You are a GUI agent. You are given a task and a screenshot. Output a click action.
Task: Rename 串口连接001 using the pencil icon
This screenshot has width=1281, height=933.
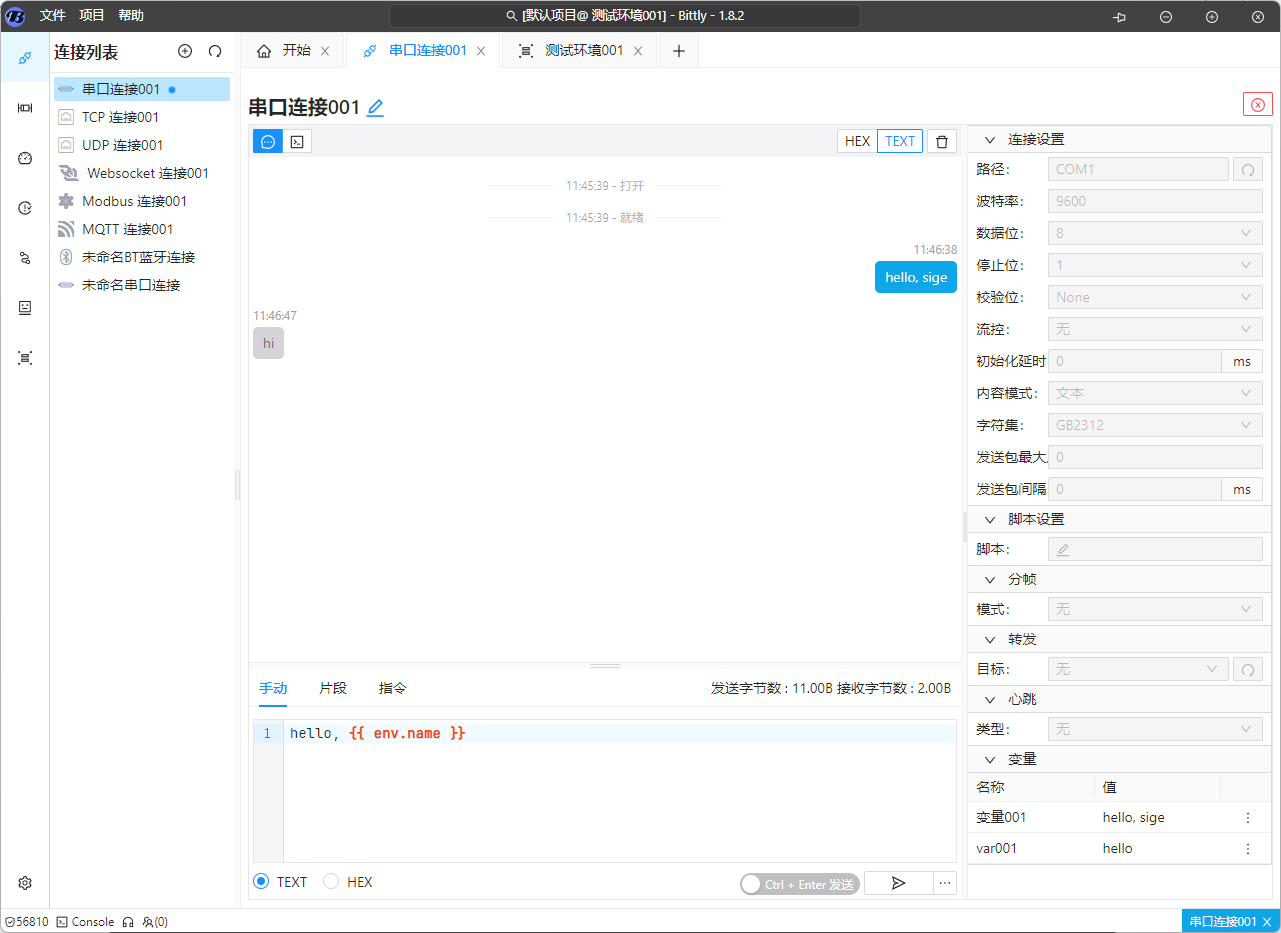[x=375, y=106]
